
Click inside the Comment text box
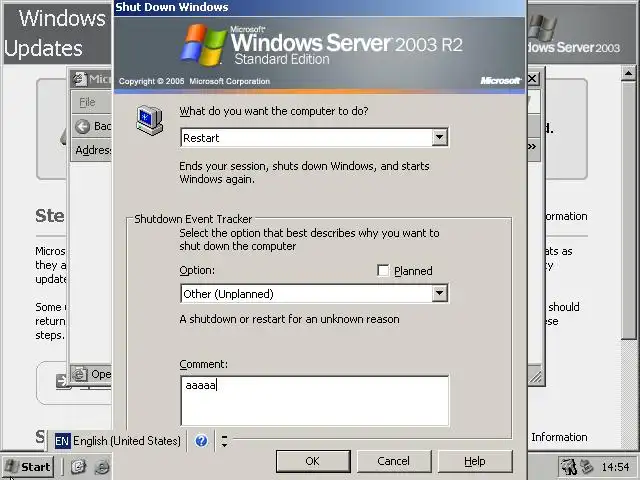(314, 401)
